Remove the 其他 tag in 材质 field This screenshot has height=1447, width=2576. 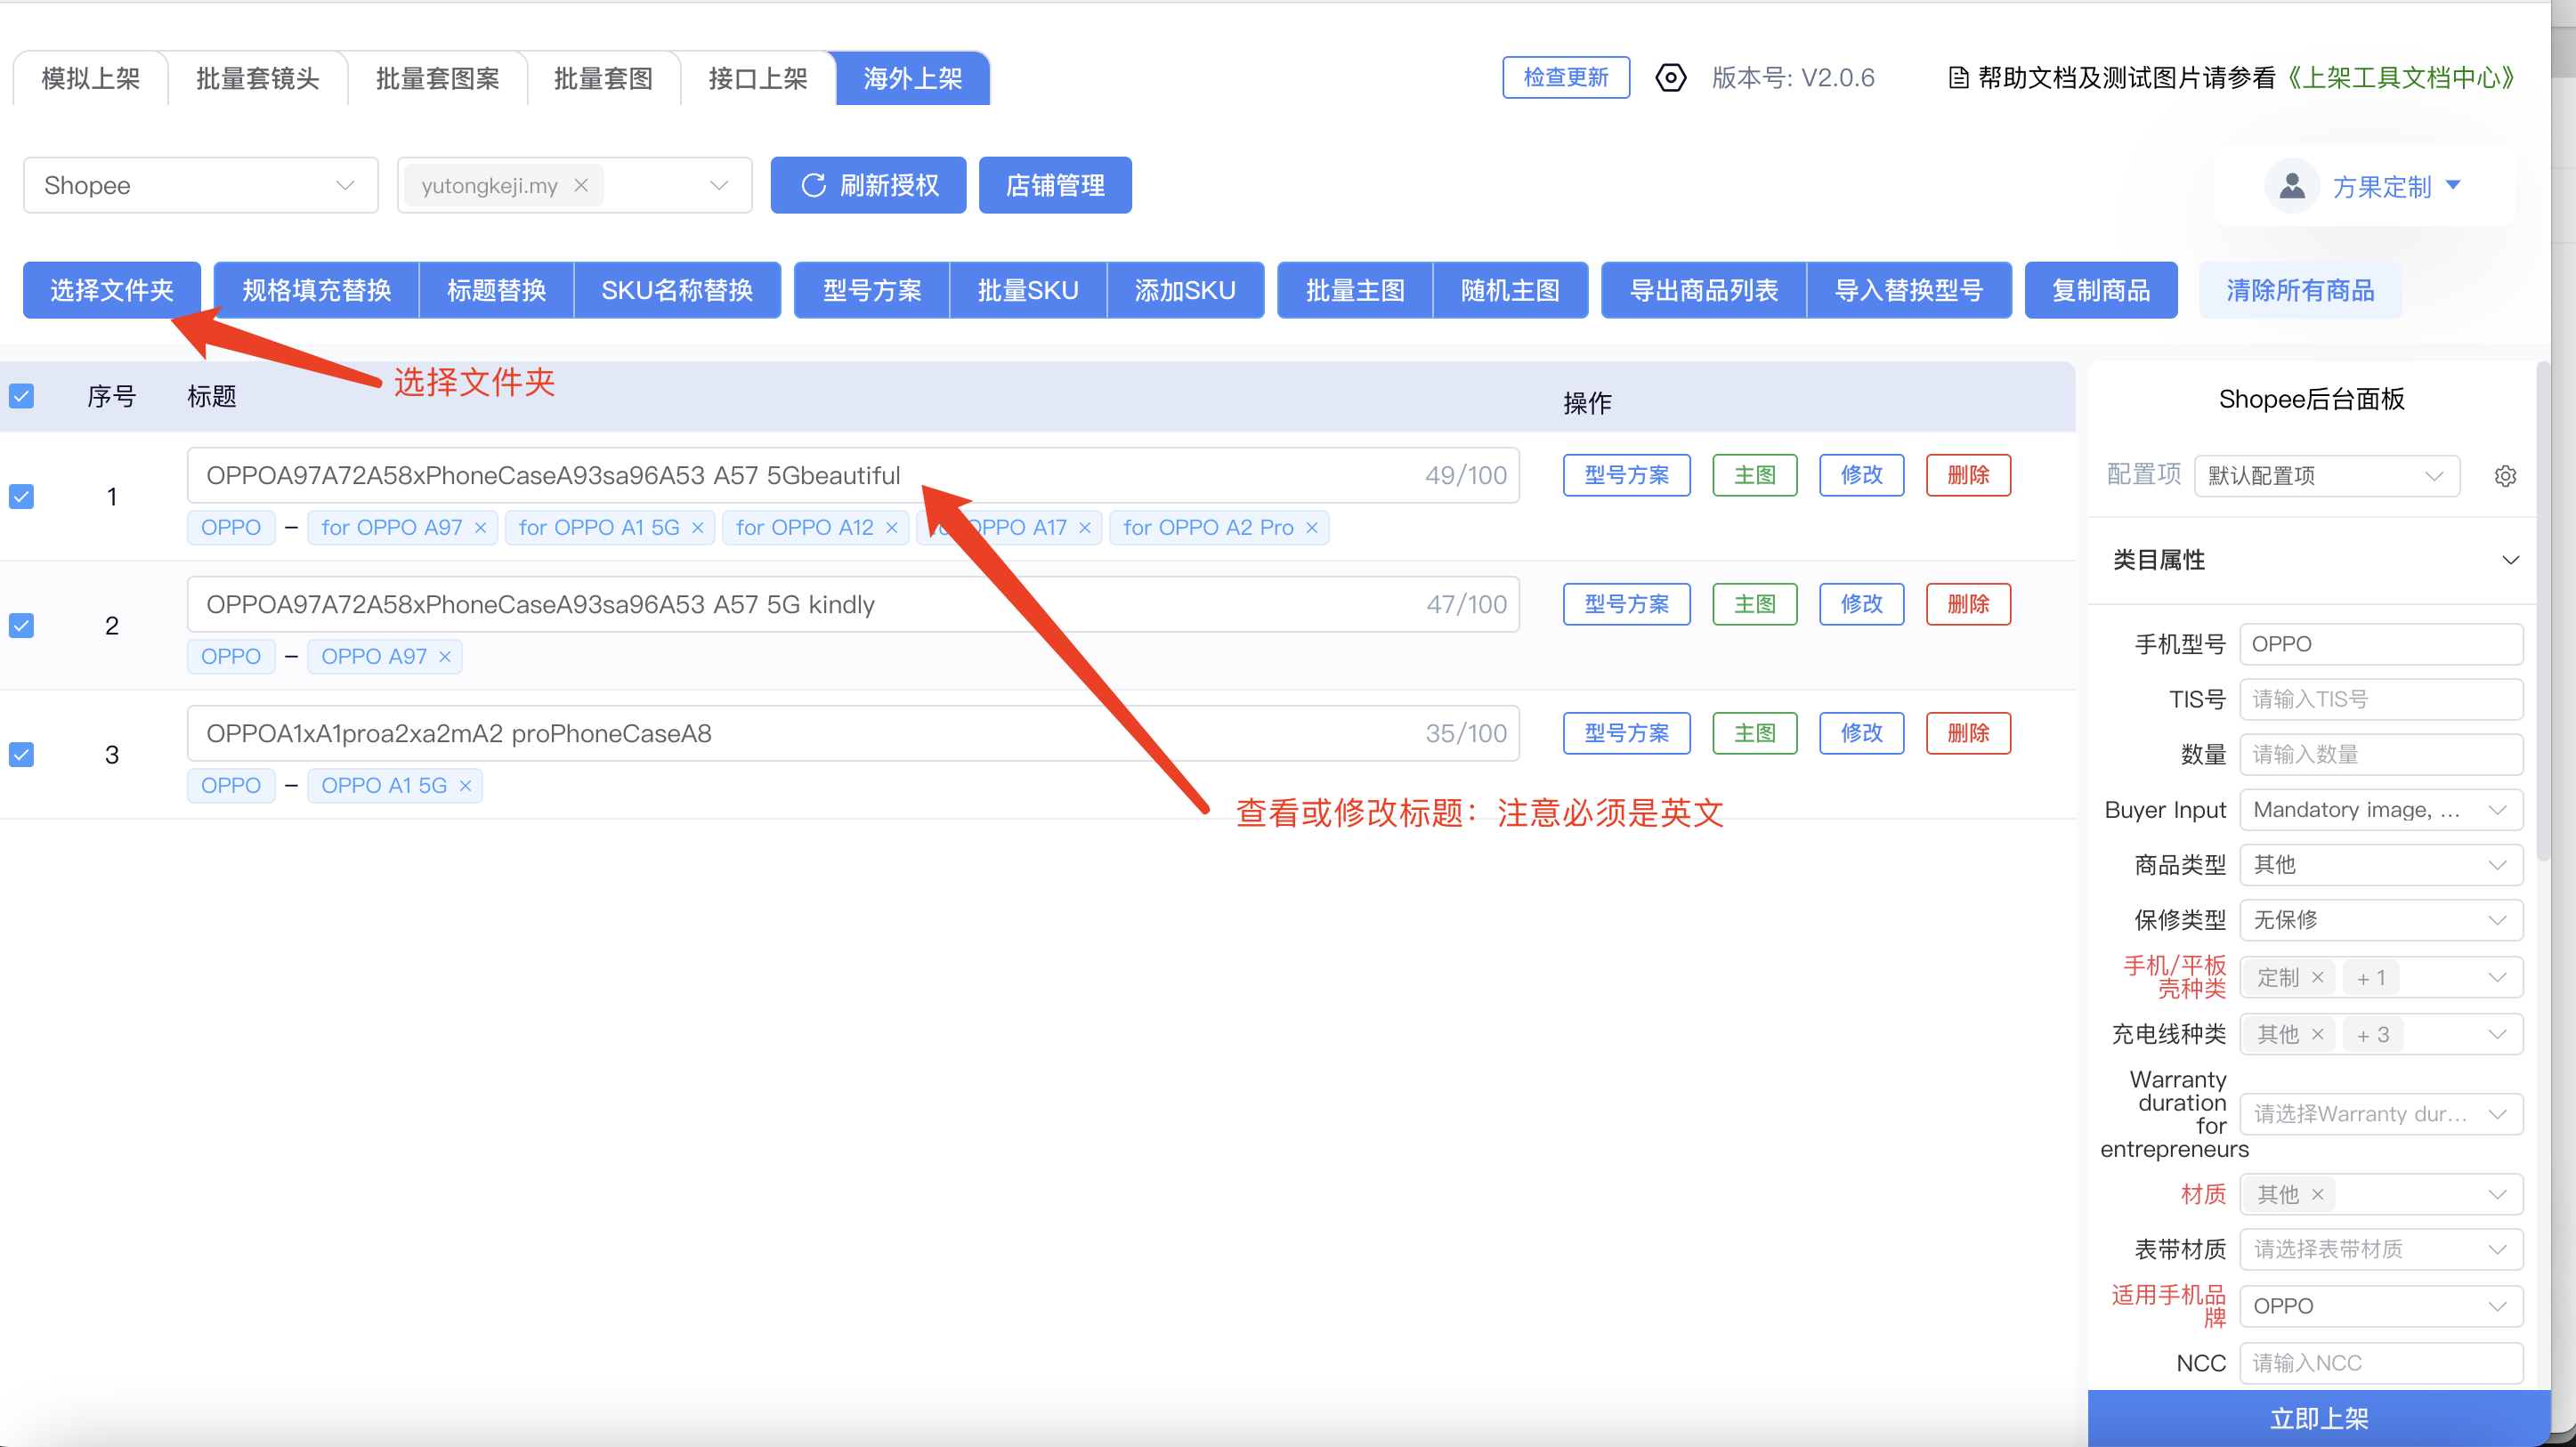(x=2318, y=1194)
